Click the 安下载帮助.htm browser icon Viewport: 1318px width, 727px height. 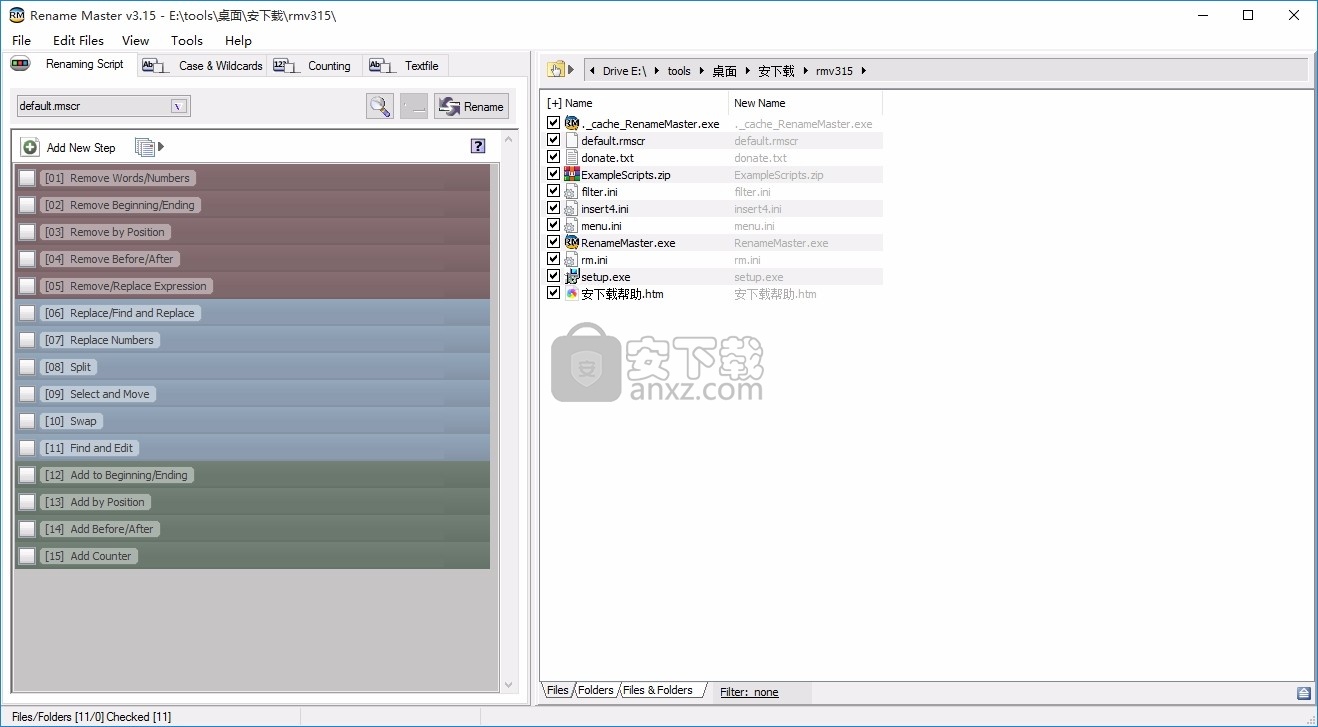tap(572, 293)
